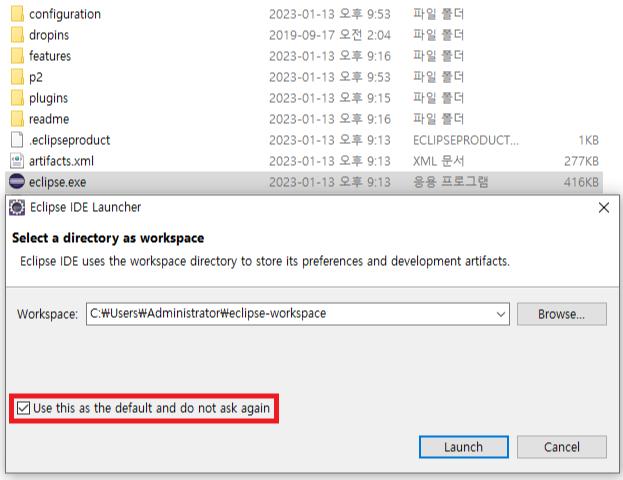Select the configuration folder name
This screenshot has width=623, height=480.
(x=65, y=14)
